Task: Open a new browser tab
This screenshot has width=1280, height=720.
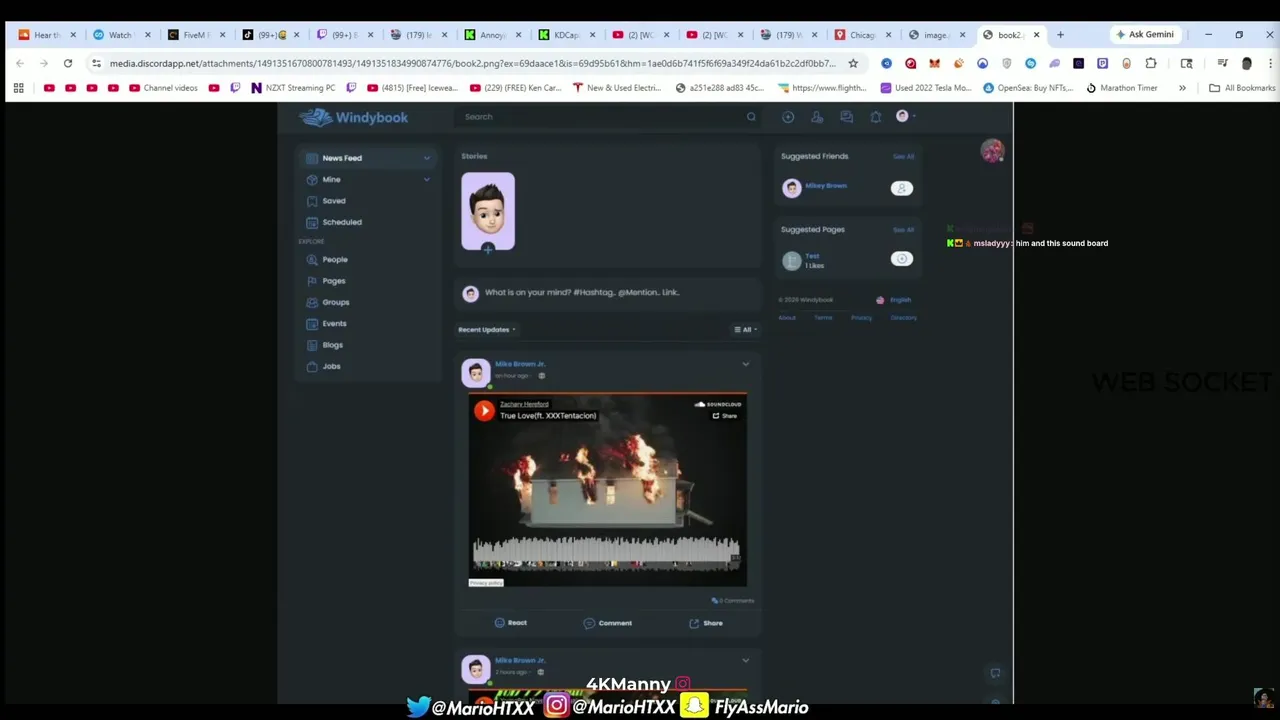Action: [1060, 35]
